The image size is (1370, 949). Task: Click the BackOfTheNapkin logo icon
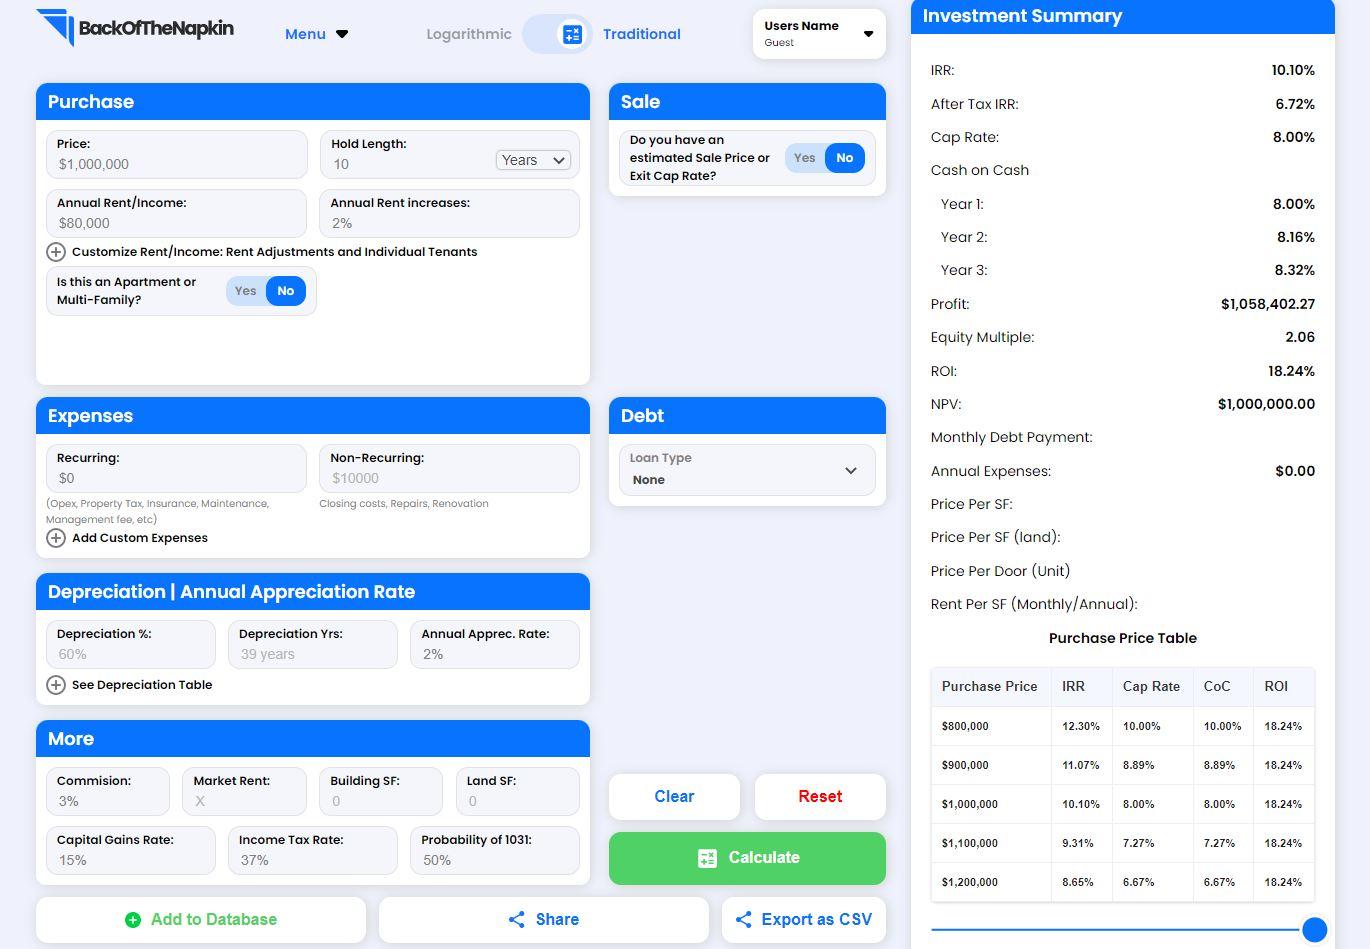(x=55, y=27)
